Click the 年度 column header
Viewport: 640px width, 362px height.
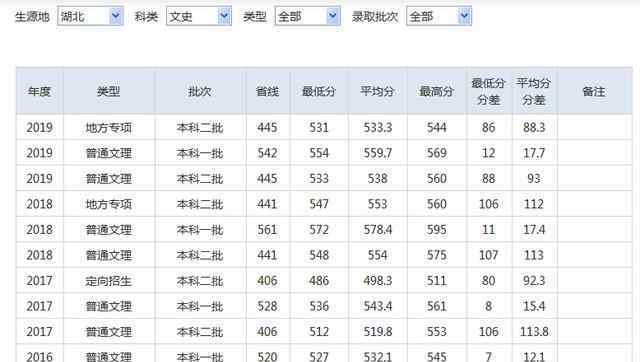[x=40, y=91]
